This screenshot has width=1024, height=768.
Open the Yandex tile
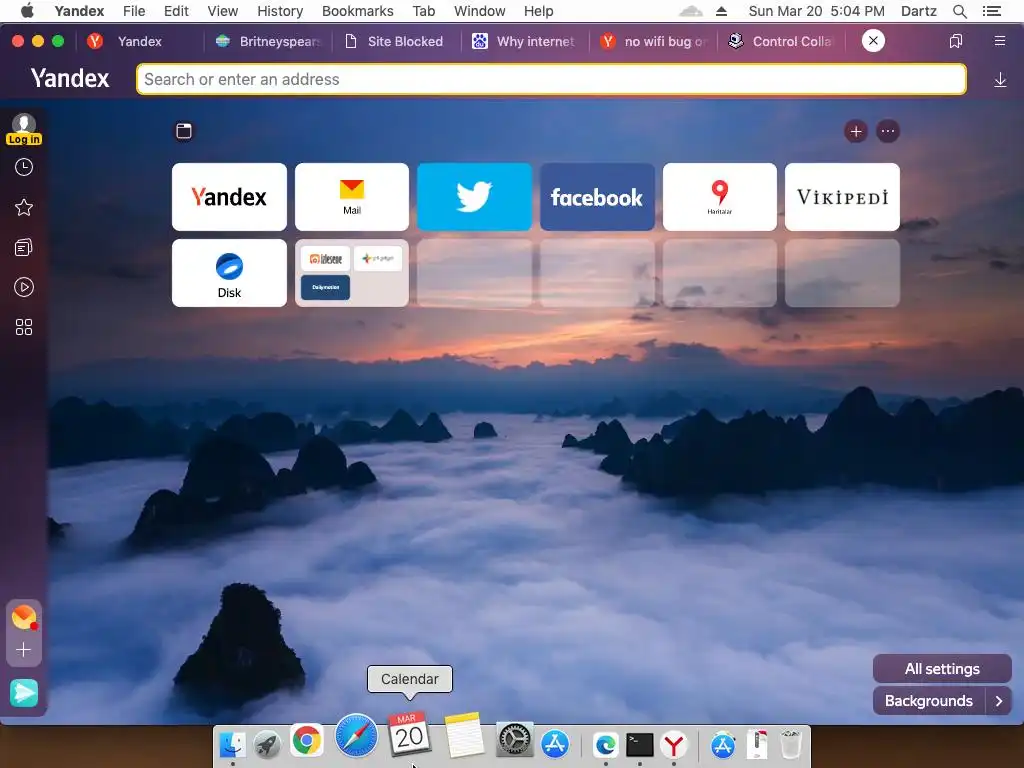click(229, 197)
